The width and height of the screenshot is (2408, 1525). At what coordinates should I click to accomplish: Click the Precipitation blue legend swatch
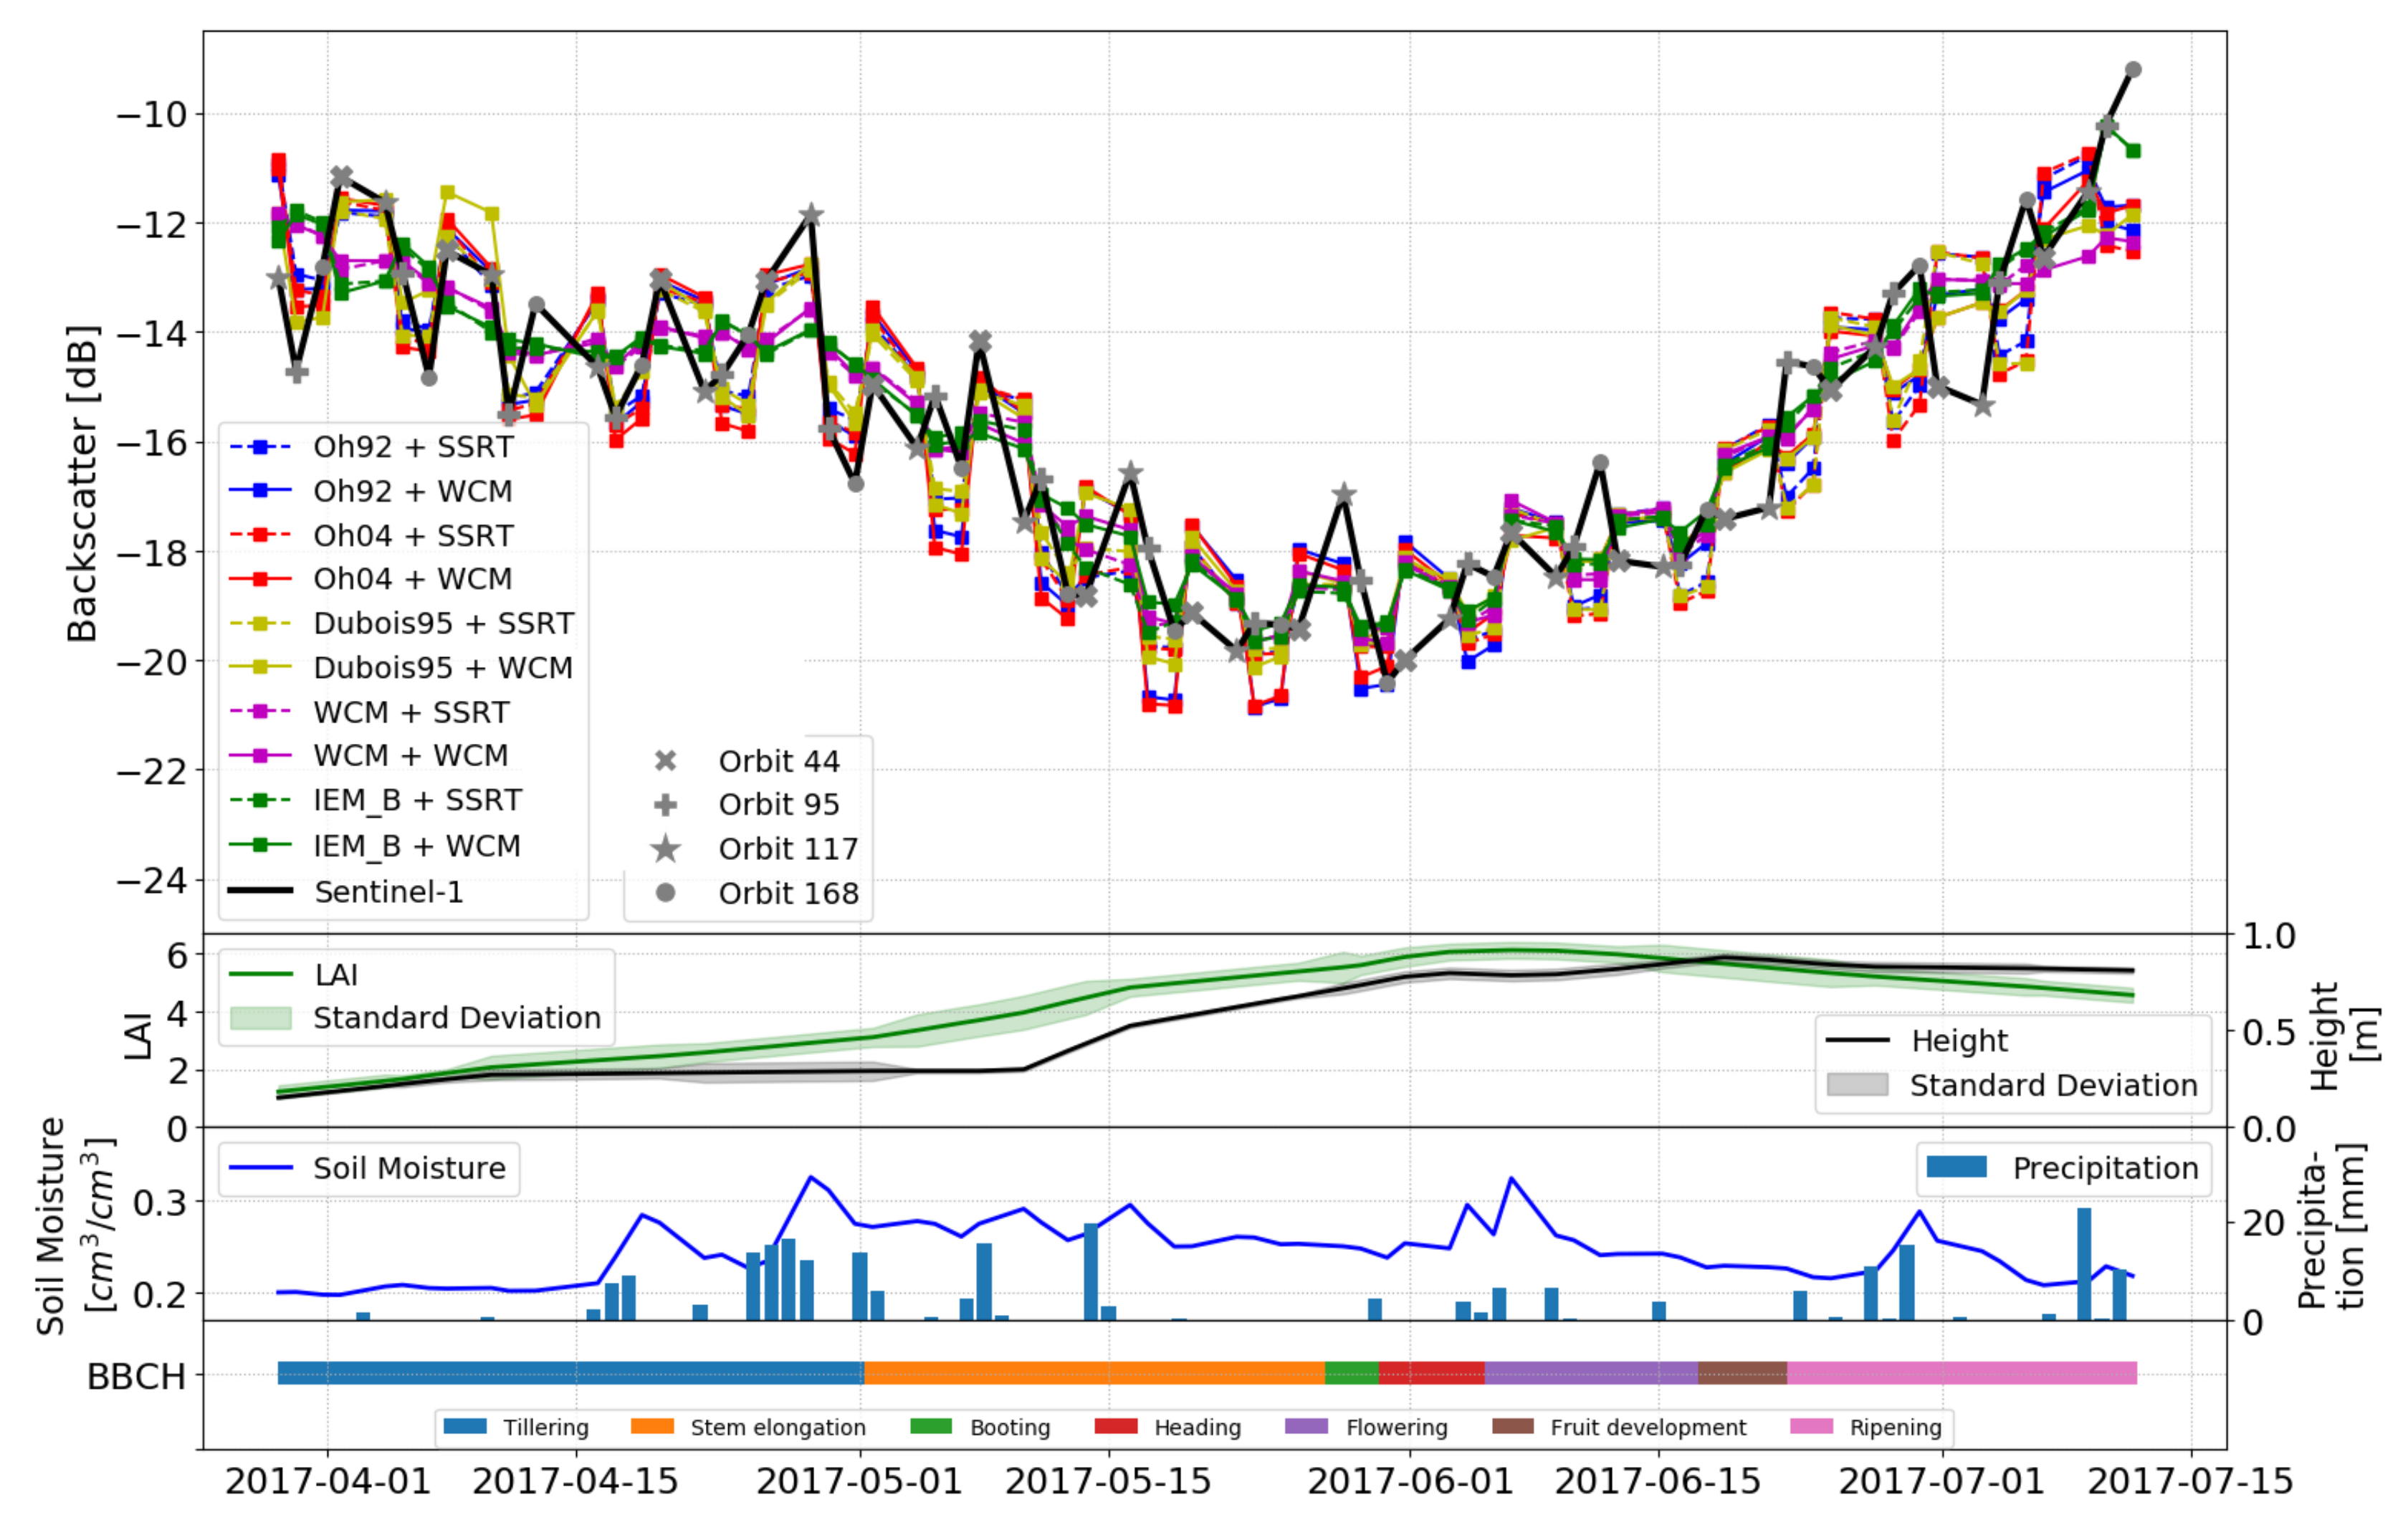click(x=1956, y=1167)
